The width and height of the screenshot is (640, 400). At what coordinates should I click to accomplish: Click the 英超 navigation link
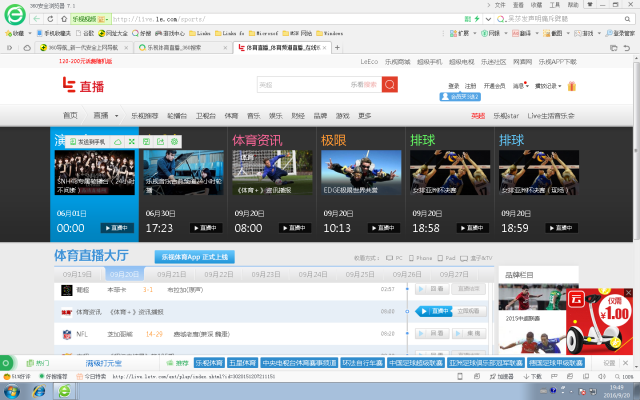coord(478,116)
